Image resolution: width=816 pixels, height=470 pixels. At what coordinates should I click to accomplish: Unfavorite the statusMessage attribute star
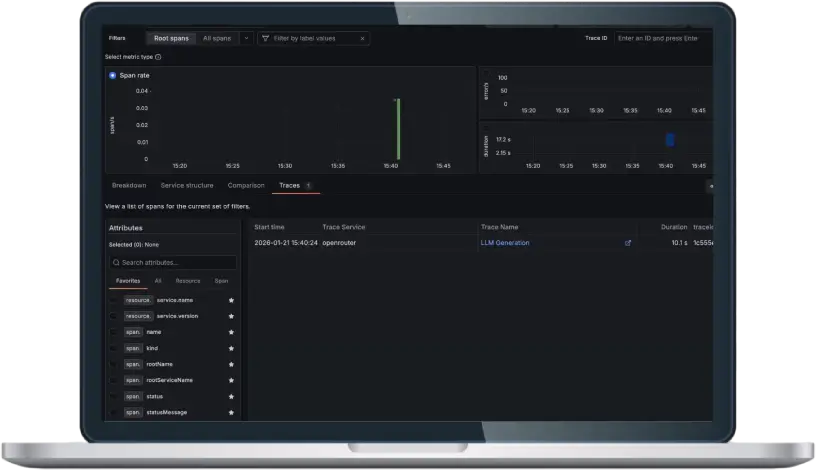coord(231,413)
